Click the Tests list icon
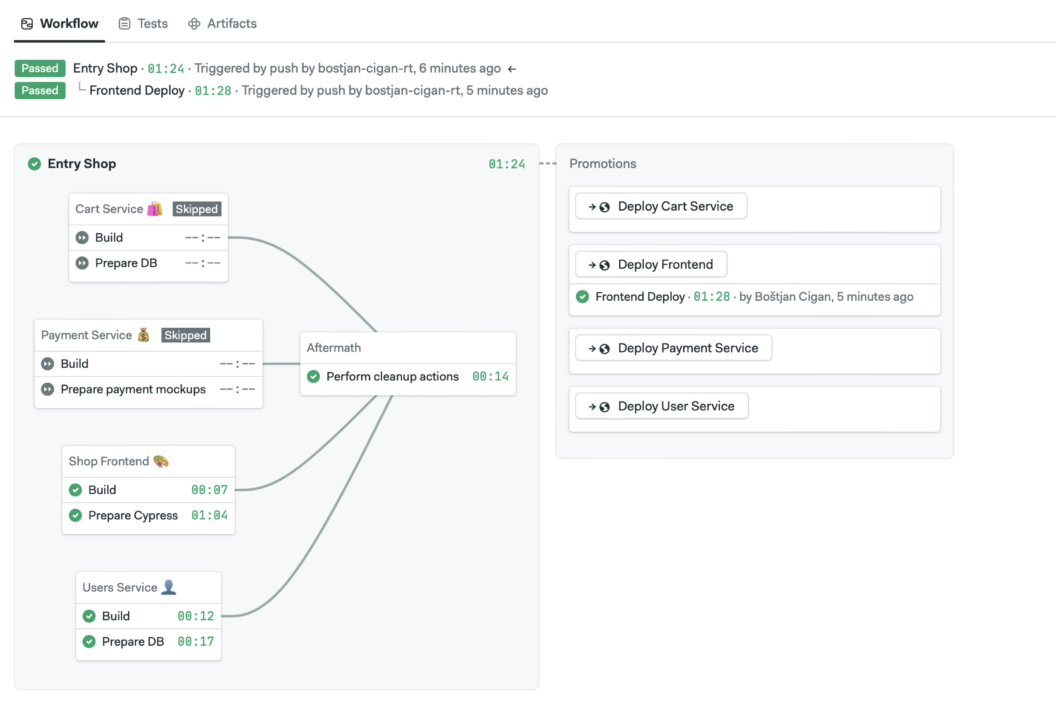1056x703 pixels. point(126,23)
